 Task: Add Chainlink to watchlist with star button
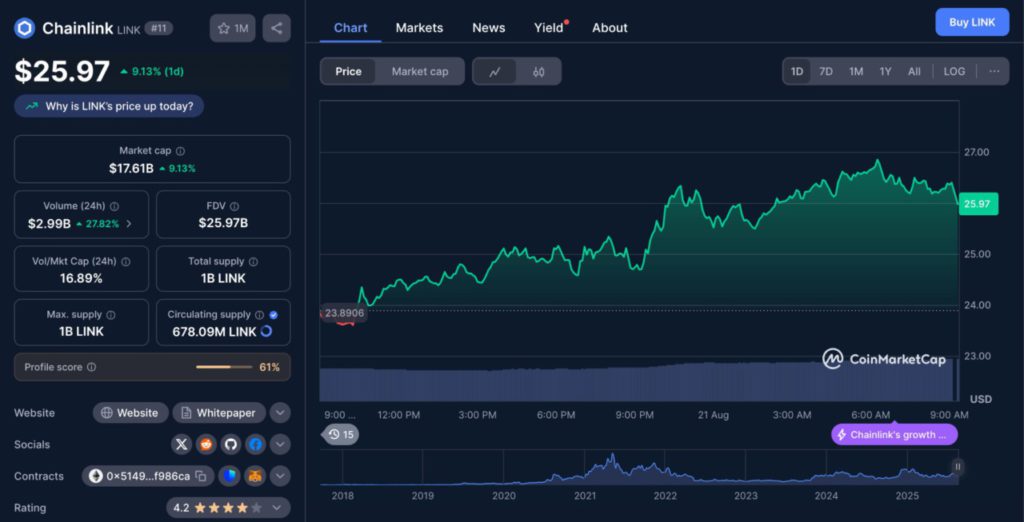coord(233,28)
